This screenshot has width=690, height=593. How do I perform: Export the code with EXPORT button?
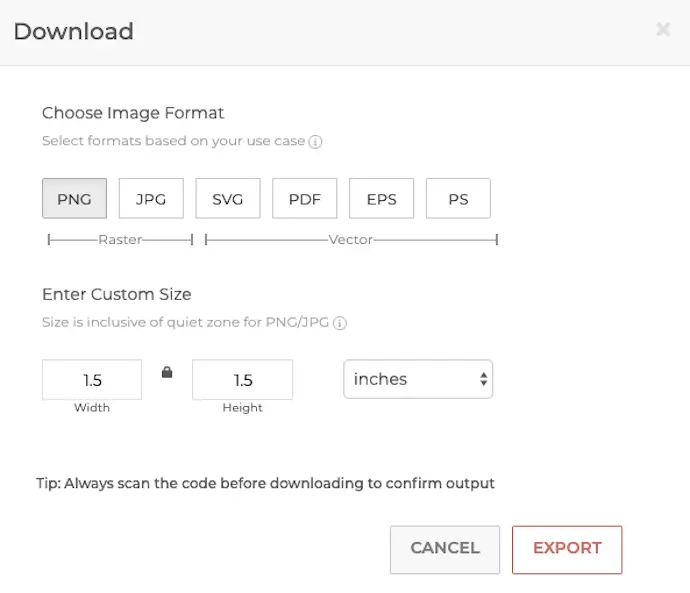pos(567,549)
